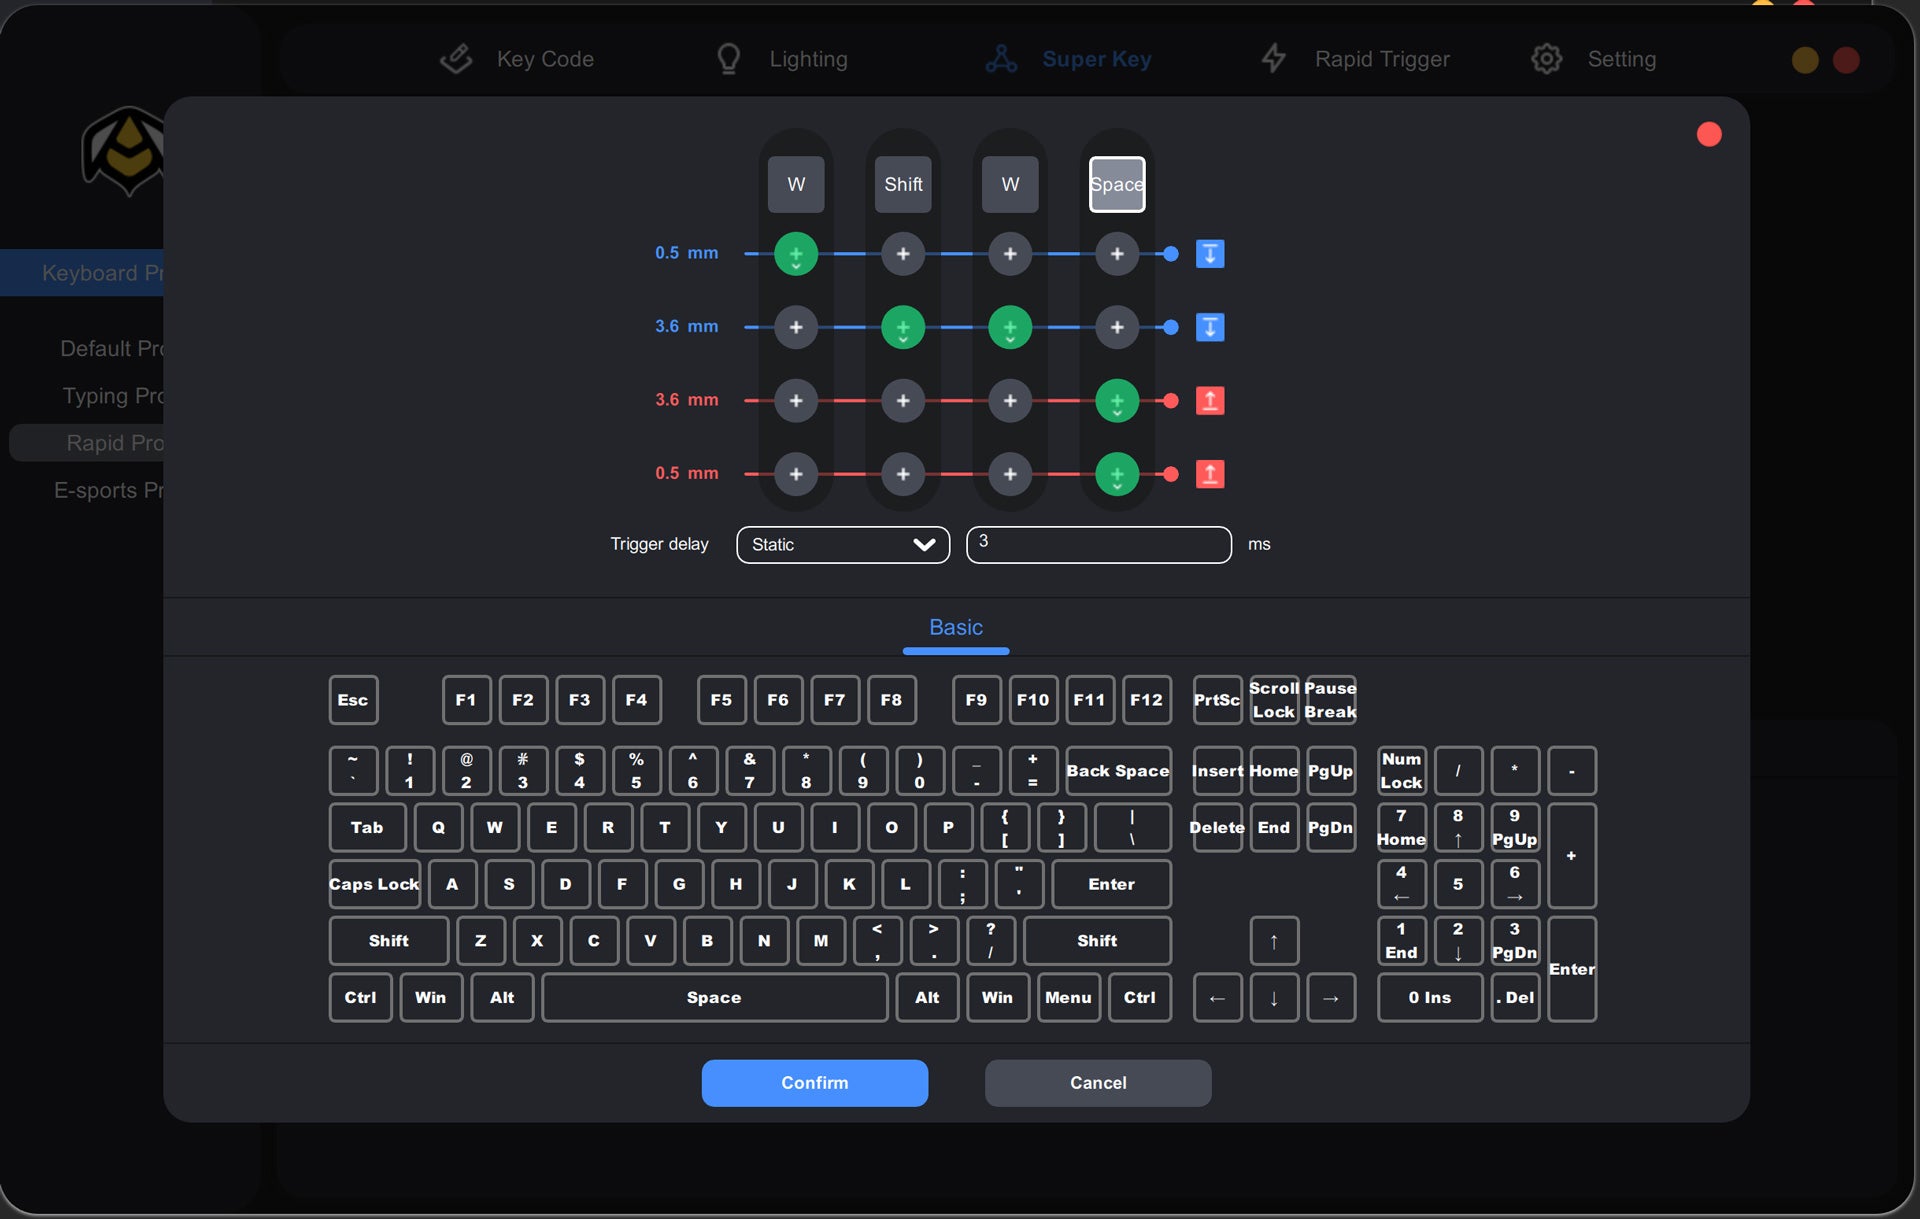1920x1219 pixels.
Task: Click the blue press icon beside 3.6 mm row
Action: (1209, 327)
